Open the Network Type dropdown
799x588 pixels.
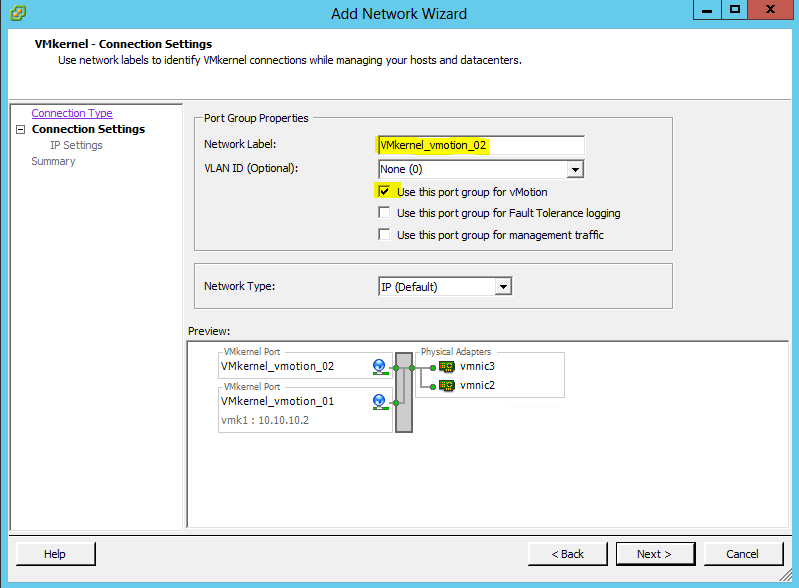point(503,287)
